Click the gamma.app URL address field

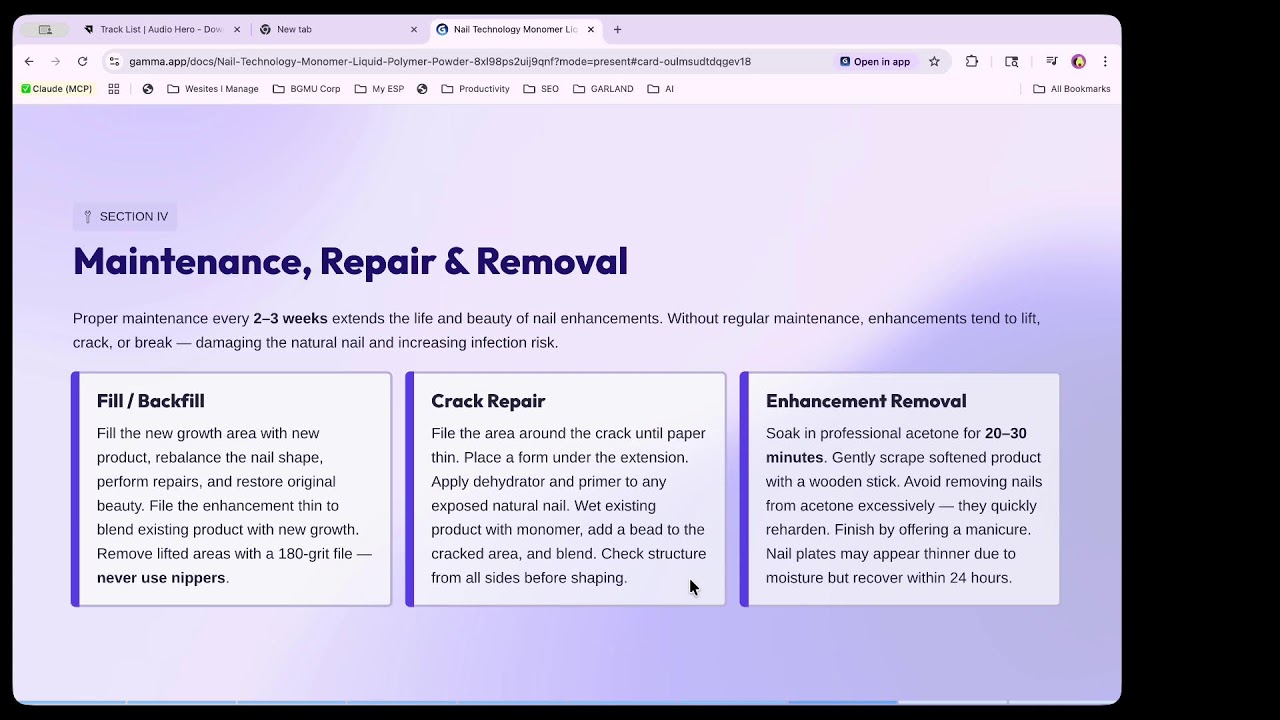click(x=440, y=61)
